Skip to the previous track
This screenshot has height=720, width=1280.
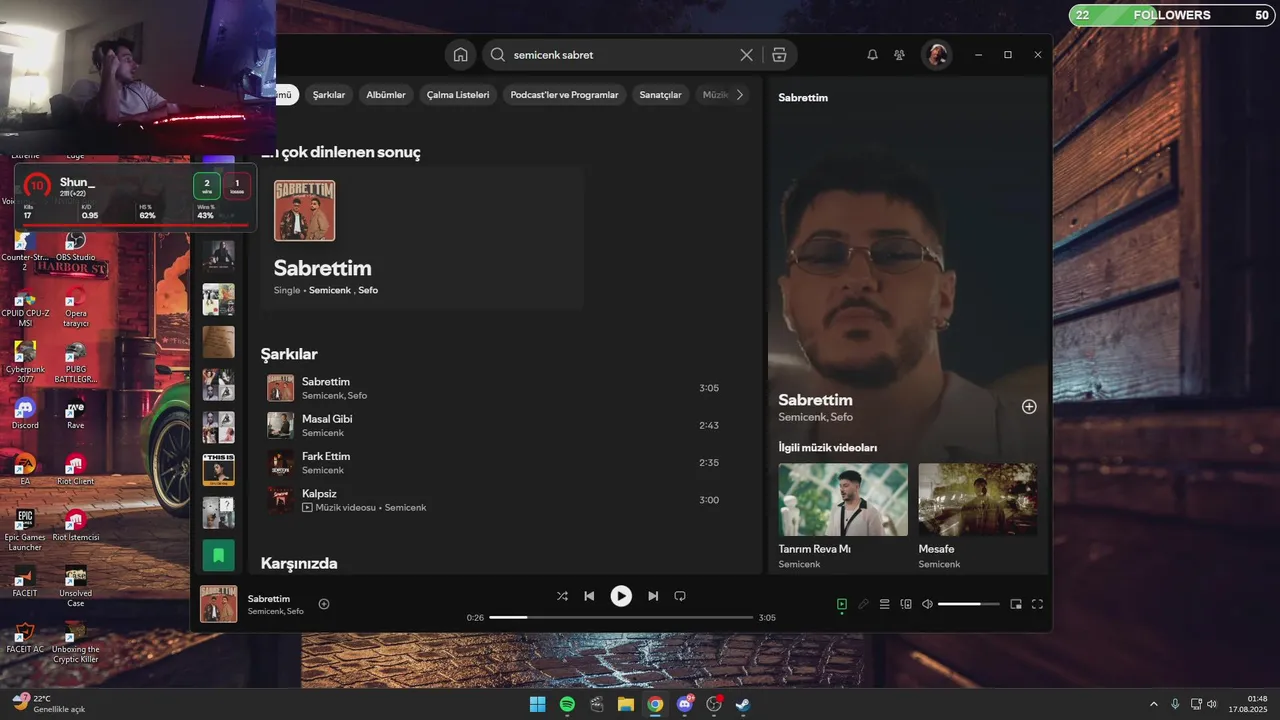tap(589, 596)
